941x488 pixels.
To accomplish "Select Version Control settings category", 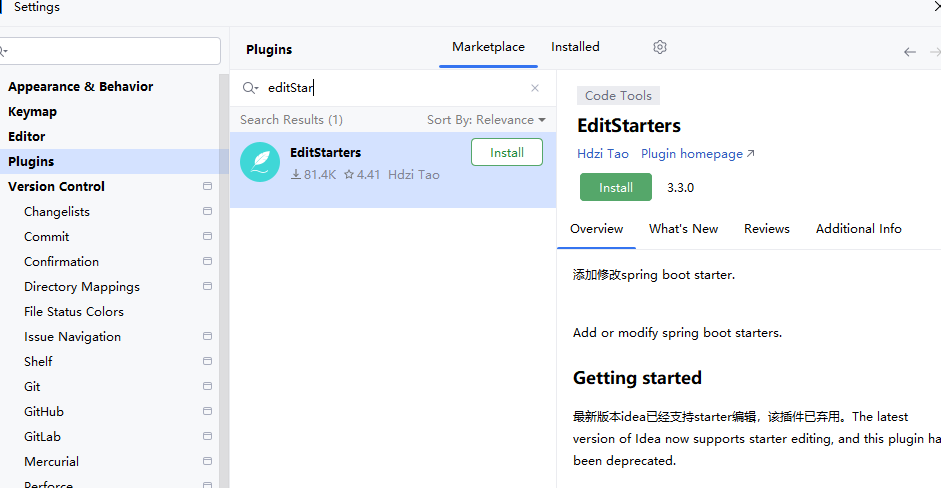I will pos(56,186).
